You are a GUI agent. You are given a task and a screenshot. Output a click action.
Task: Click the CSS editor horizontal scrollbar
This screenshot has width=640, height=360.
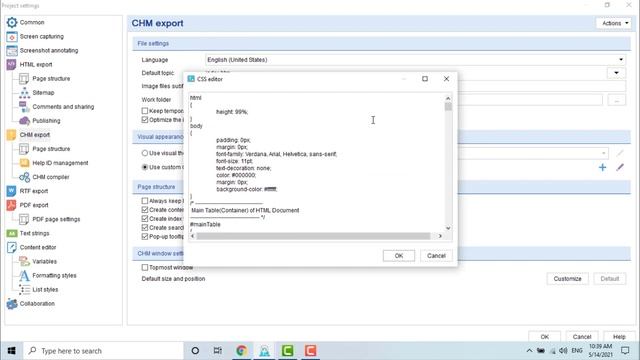313,236
